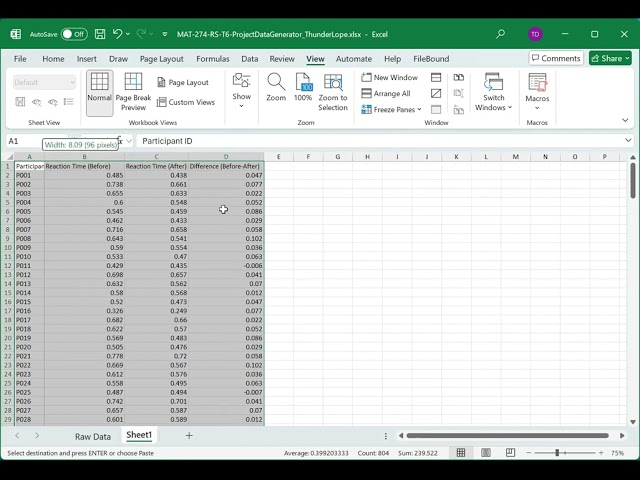This screenshot has width=640, height=480.
Task: Select column E header
Action: tap(279, 157)
